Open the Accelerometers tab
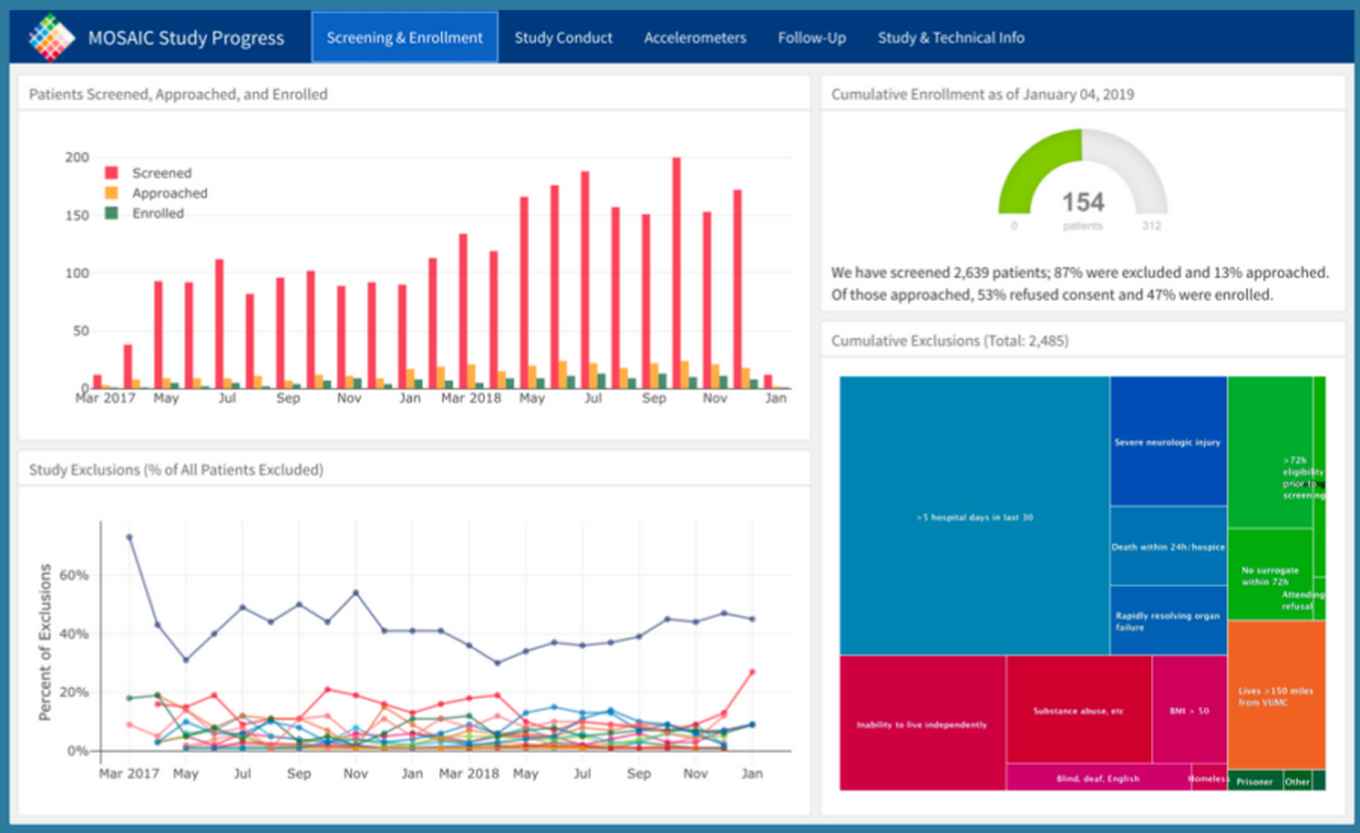 (695, 37)
